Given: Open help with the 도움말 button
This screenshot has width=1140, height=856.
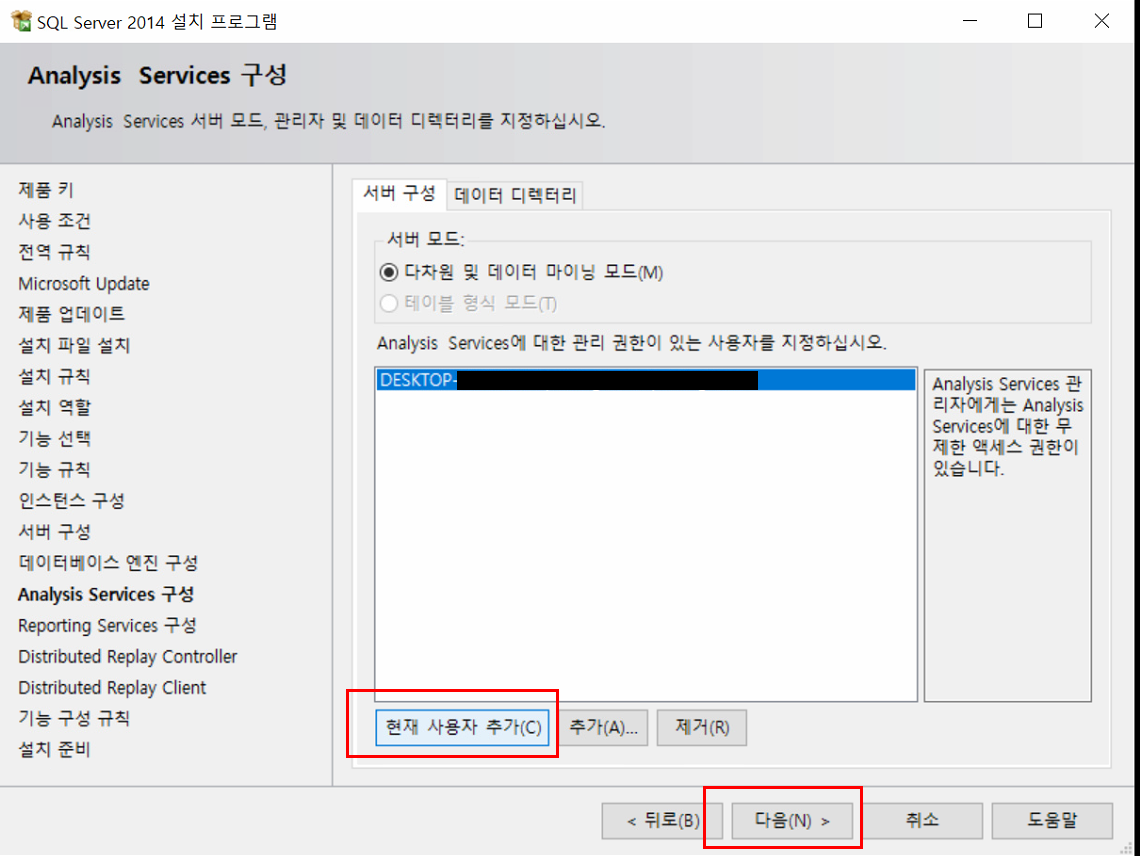Looking at the screenshot, I should pyautogui.click(x=1052, y=821).
